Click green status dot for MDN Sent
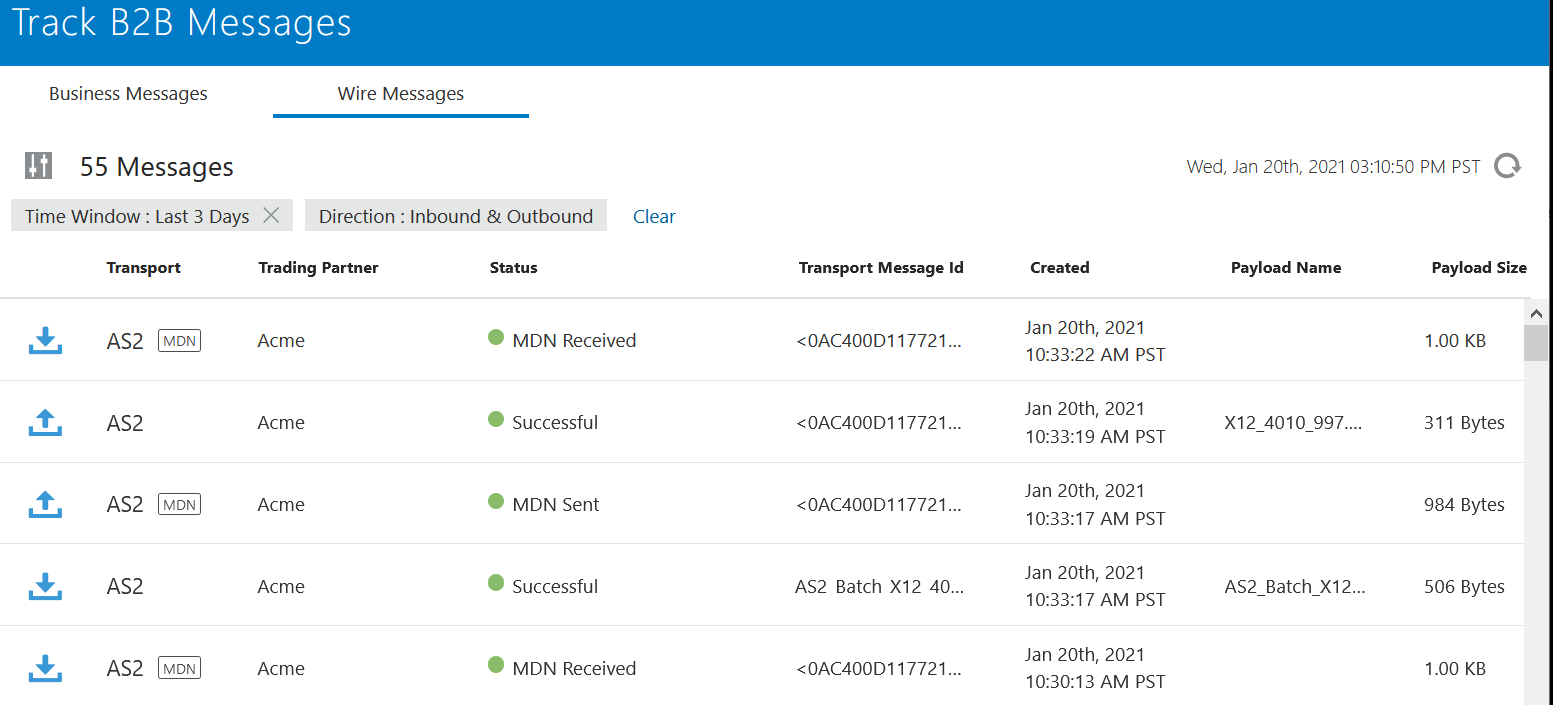The height and width of the screenshot is (705, 1553). (x=495, y=501)
